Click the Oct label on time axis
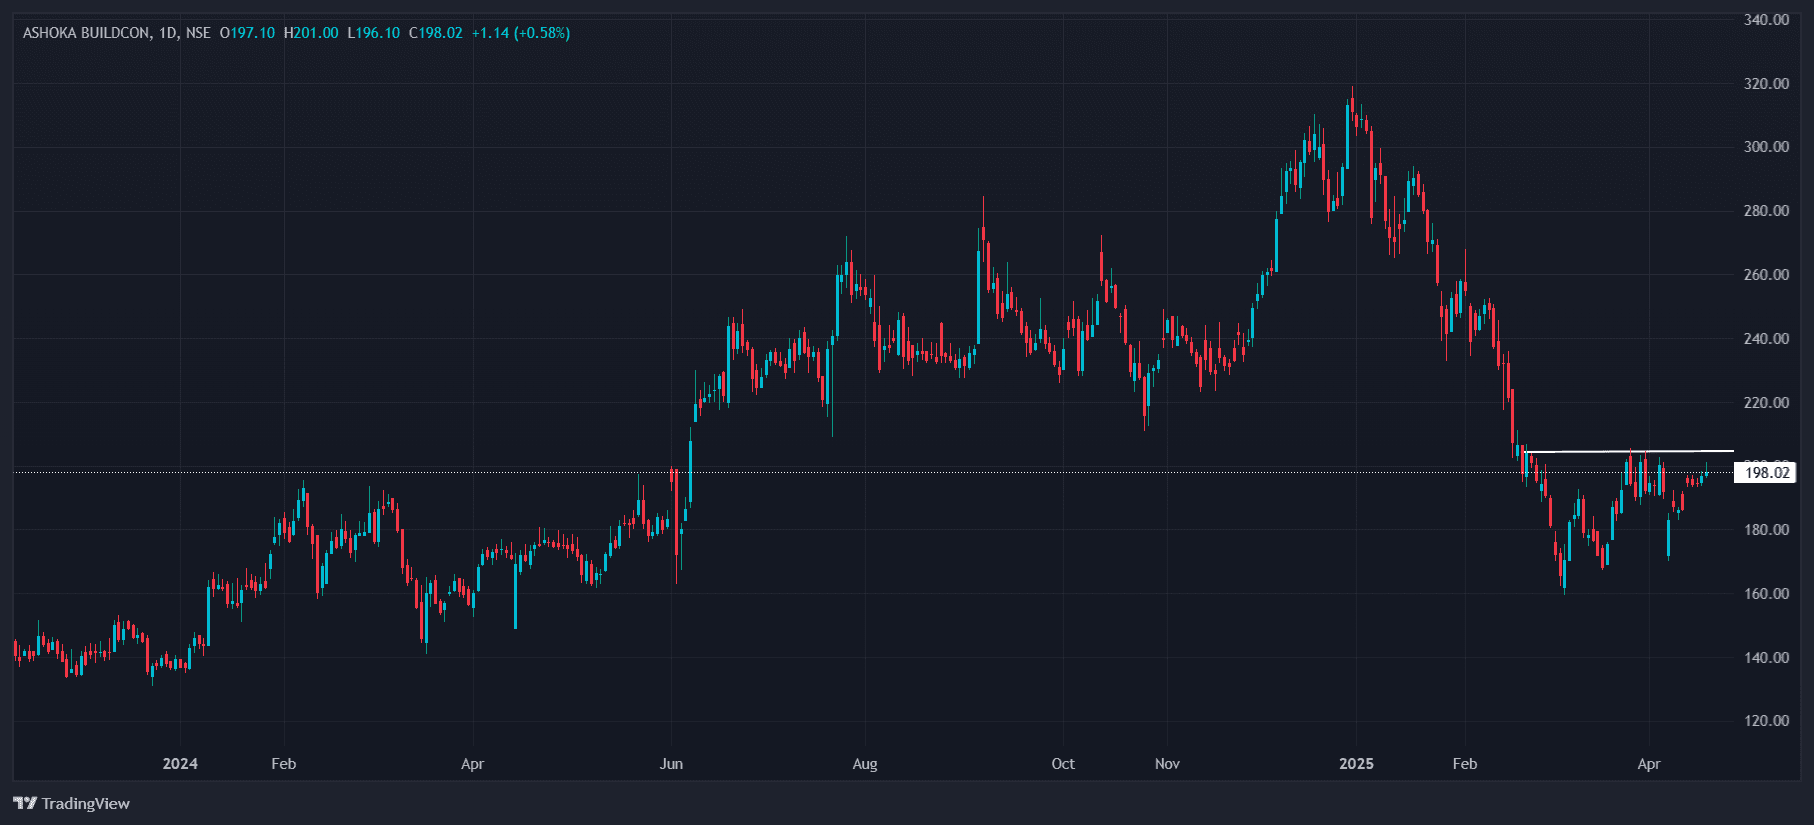Image resolution: width=1814 pixels, height=825 pixels. 1063,764
